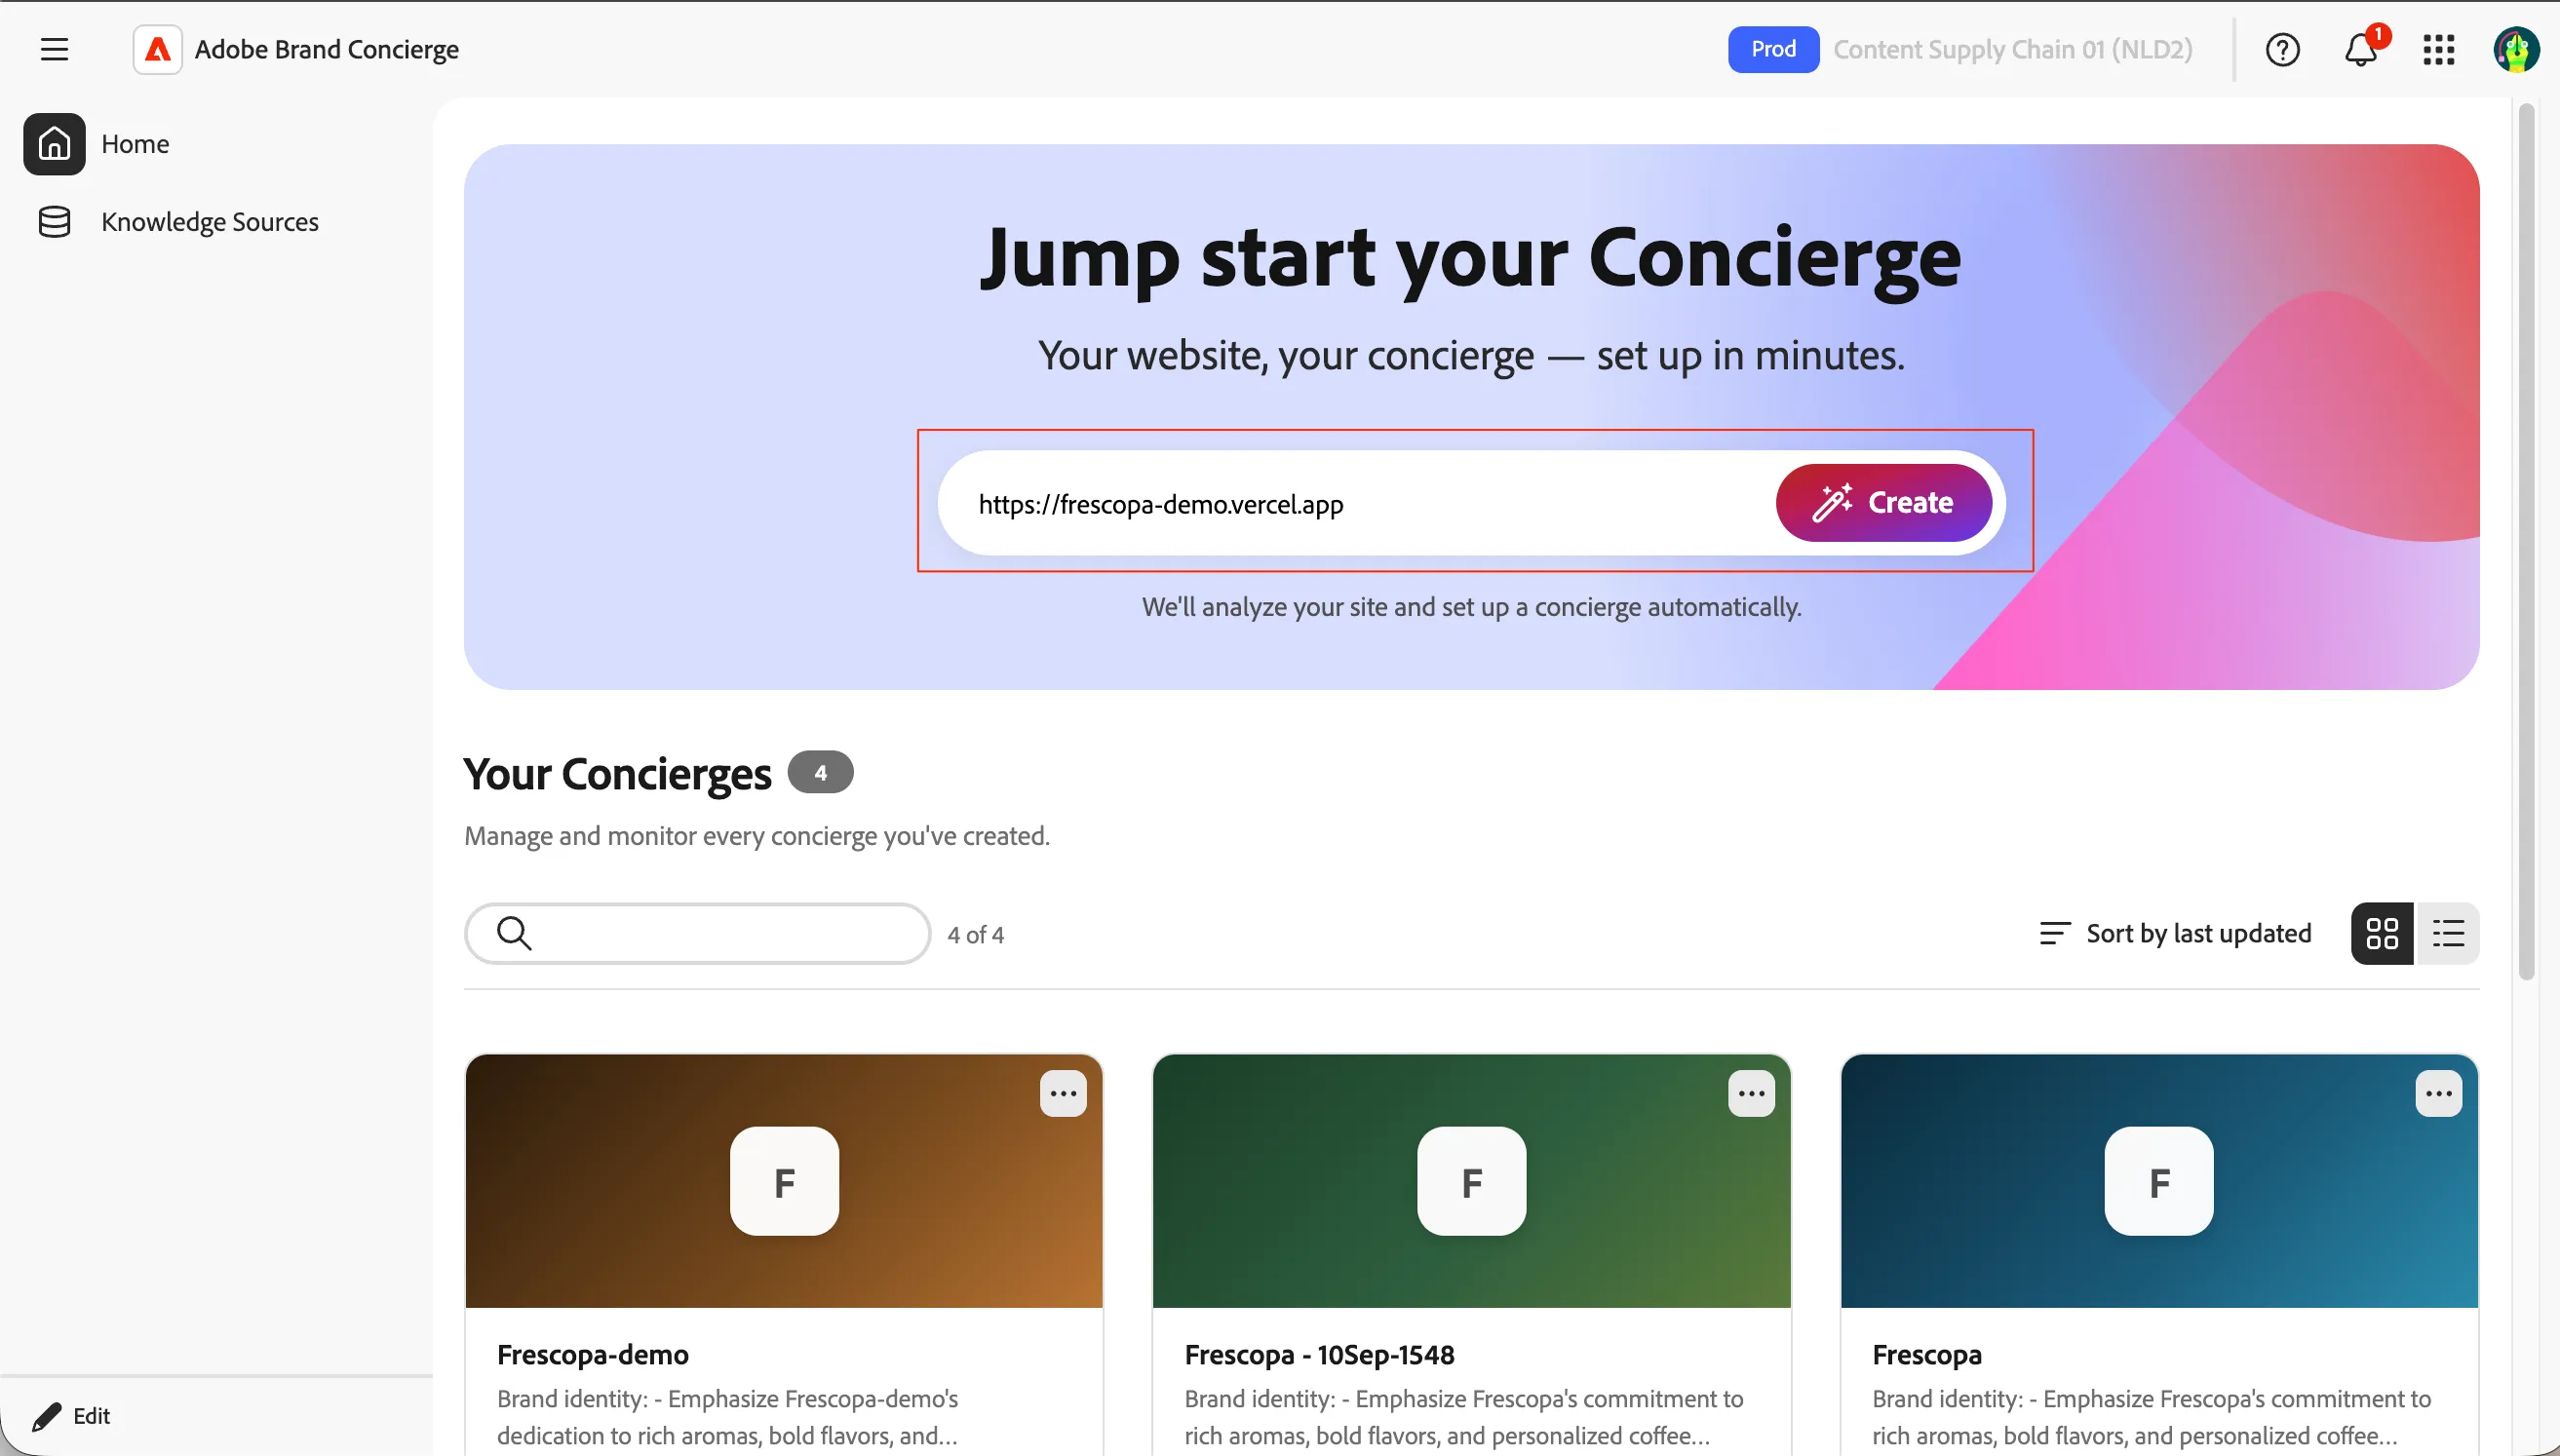Viewport: 2560px width, 1456px height.
Task: Click the page vertical scrollbar
Action: tap(2526, 540)
